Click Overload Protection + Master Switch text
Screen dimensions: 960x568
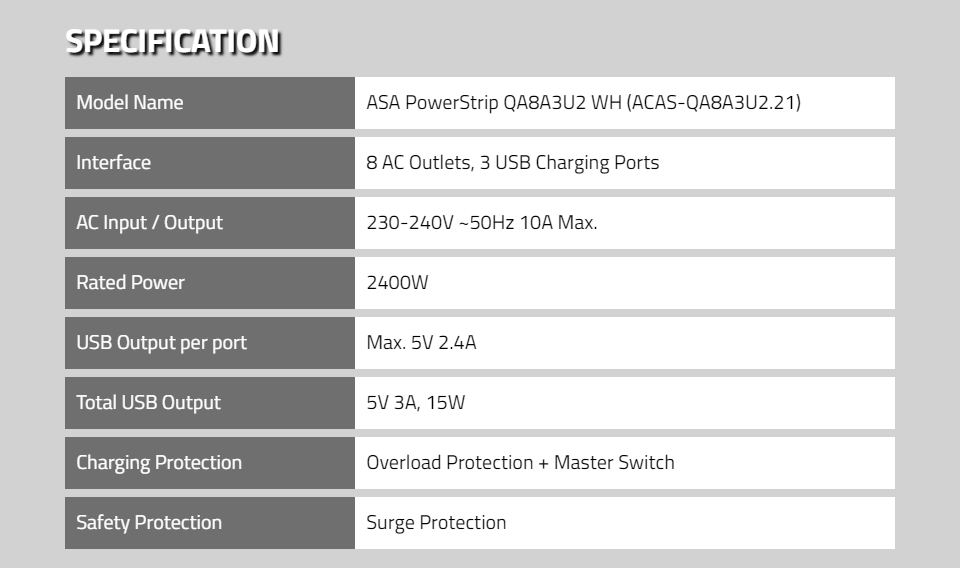(520, 462)
